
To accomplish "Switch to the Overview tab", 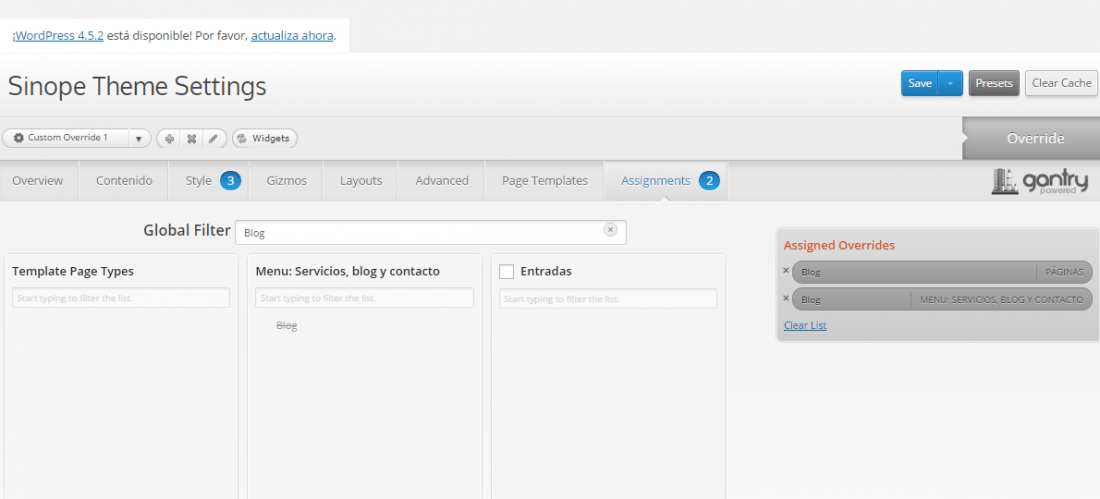I will click(x=38, y=181).
